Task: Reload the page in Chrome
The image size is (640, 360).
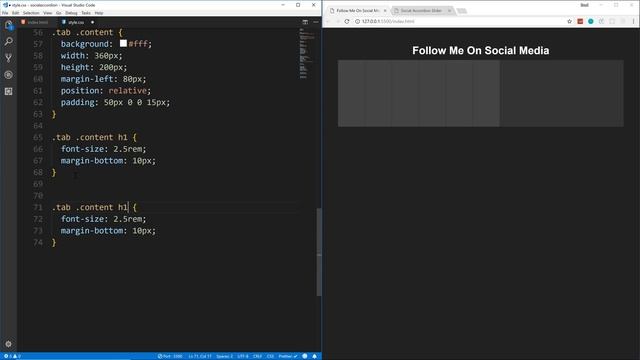Action: coord(347,21)
